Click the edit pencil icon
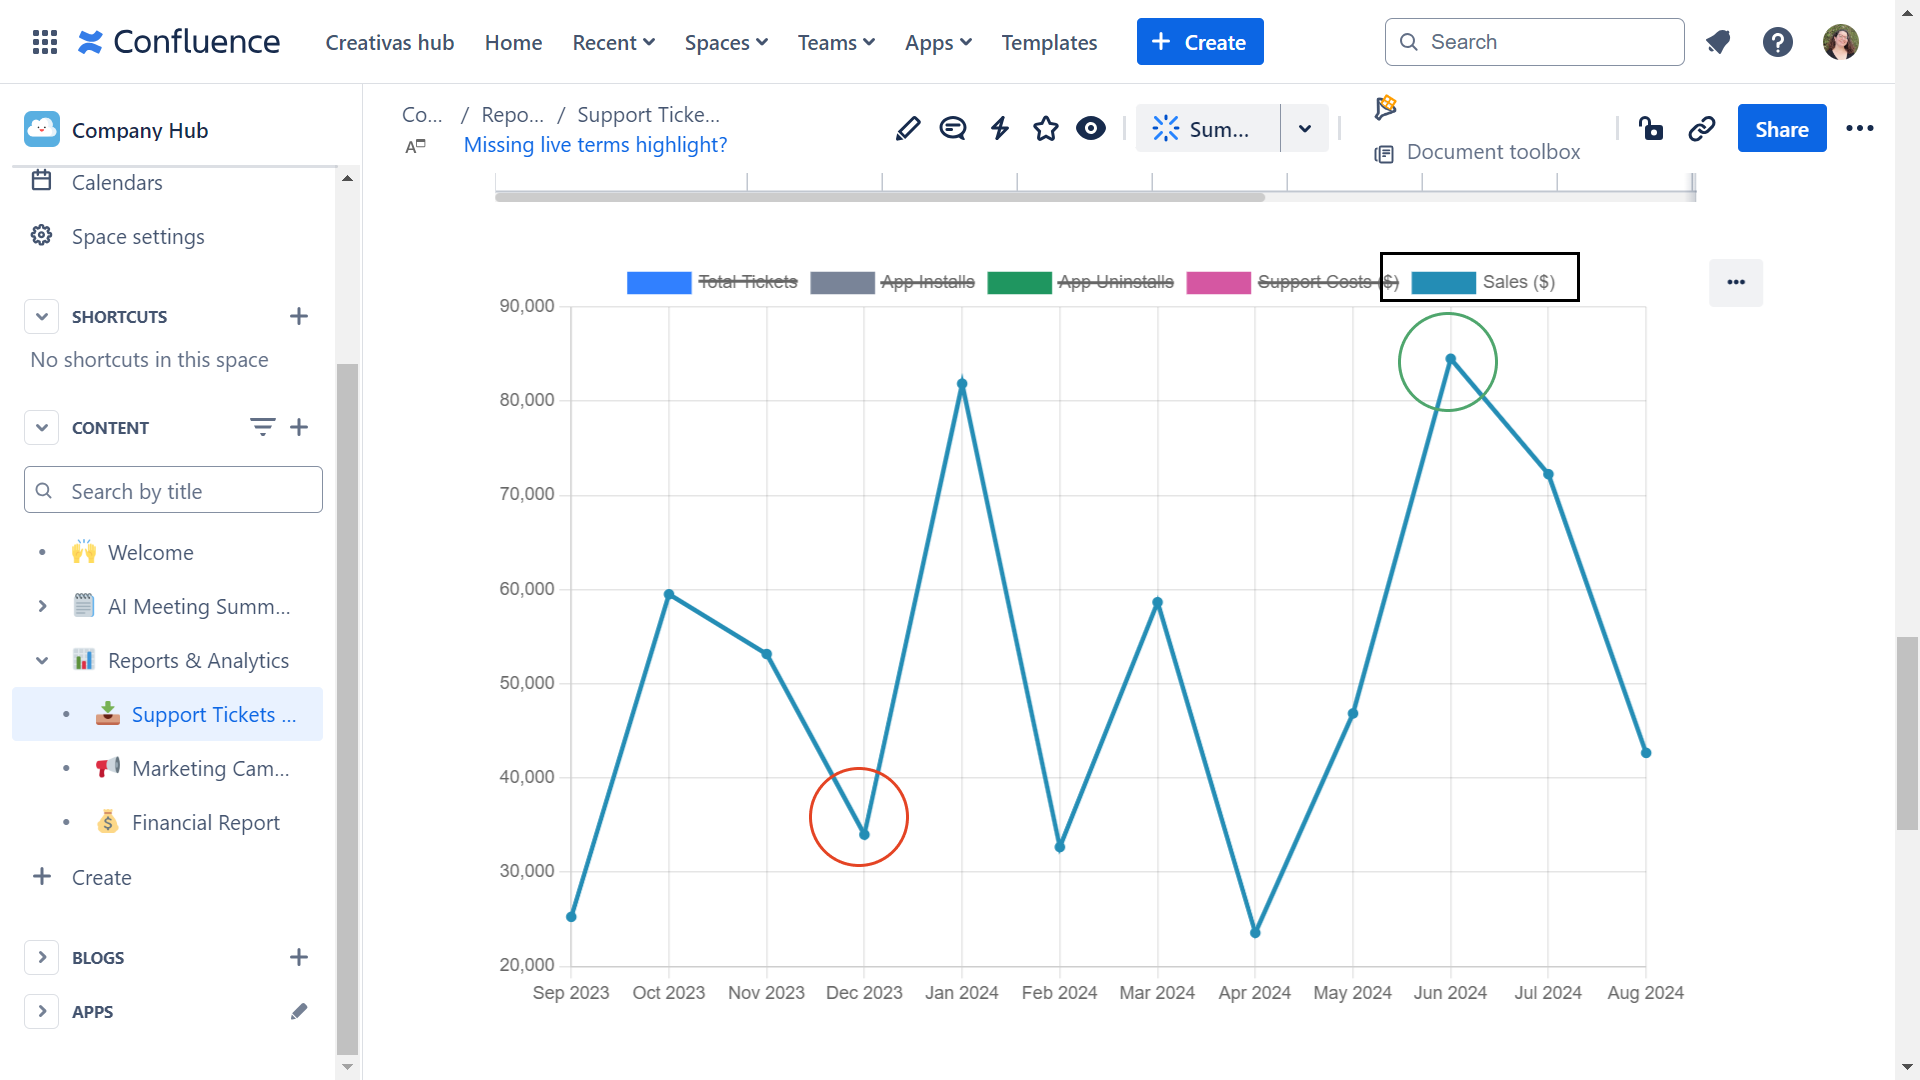 pos(908,129)
